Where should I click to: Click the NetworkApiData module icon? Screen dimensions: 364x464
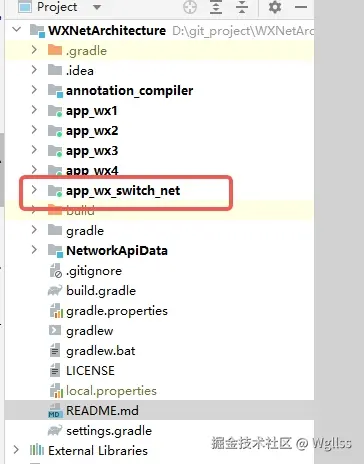tap(55, 251)
